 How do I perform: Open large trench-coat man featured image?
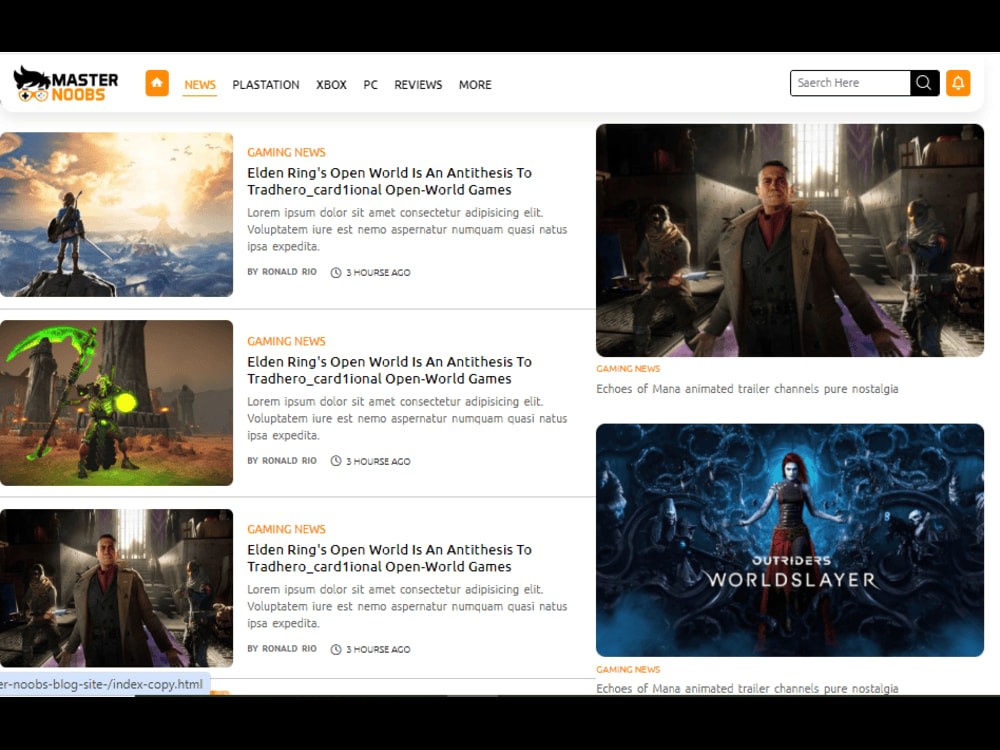(790, 240)
